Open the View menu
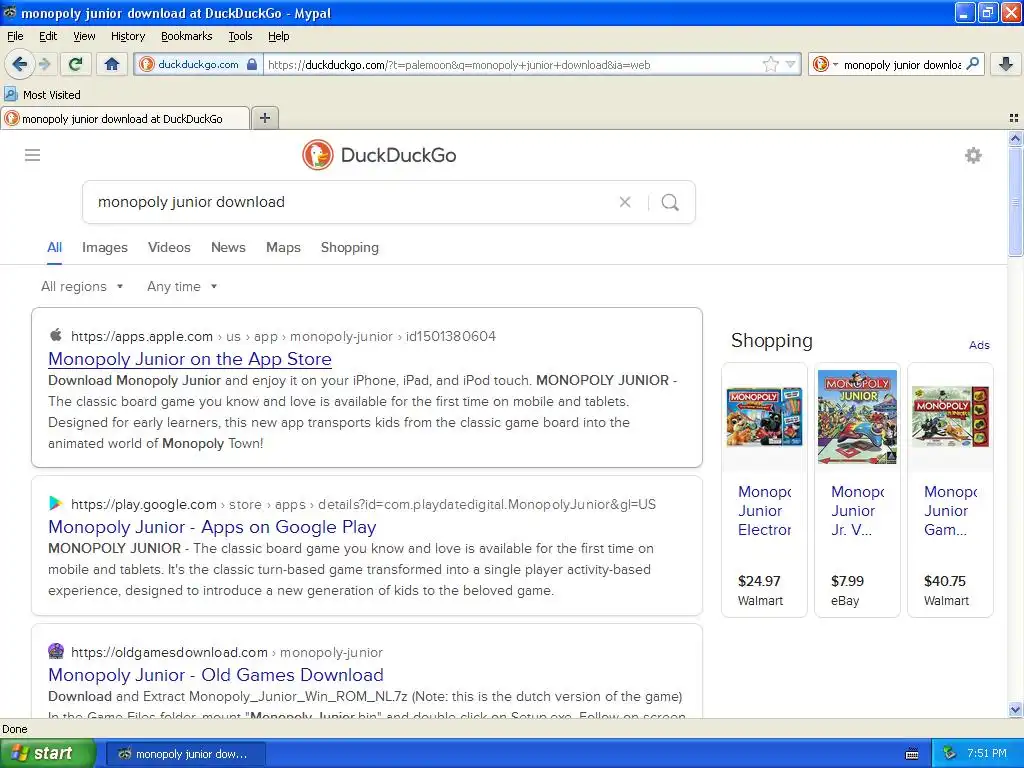The width and height of the screenshot is (1024, 768). click(84, 36)
